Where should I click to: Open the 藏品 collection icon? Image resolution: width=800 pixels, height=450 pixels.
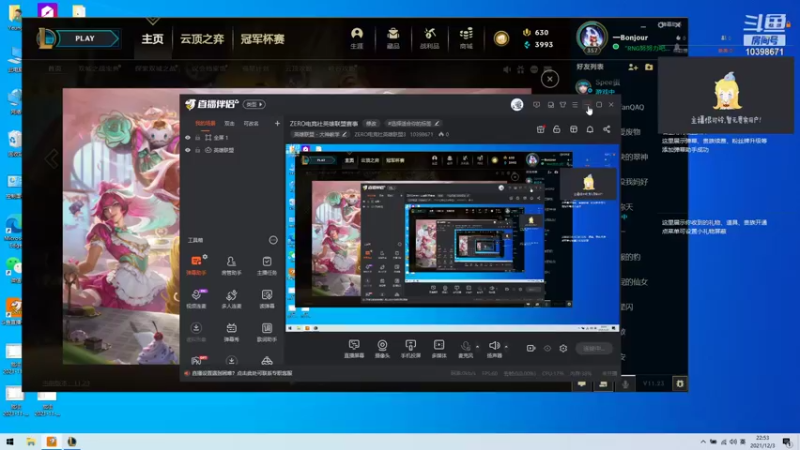pos(393,38)
